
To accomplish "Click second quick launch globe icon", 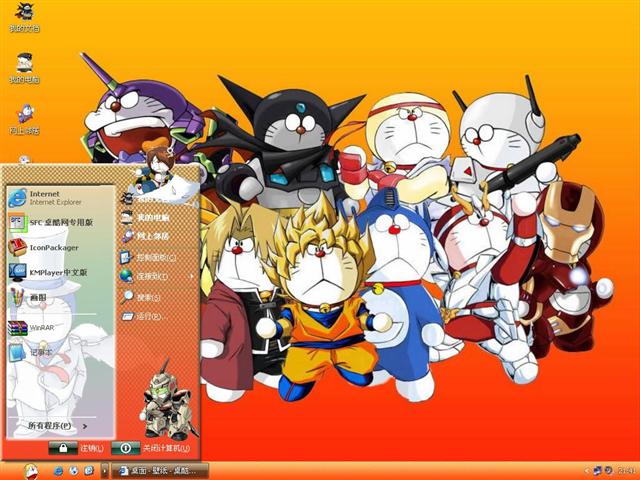I will coord(73,471).
